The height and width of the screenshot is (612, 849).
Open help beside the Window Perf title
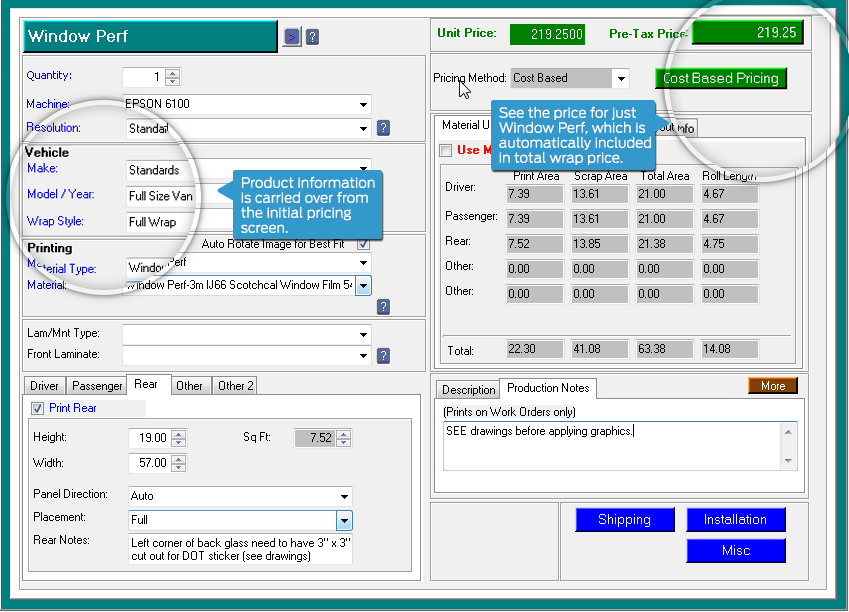(x=312, y=36)
